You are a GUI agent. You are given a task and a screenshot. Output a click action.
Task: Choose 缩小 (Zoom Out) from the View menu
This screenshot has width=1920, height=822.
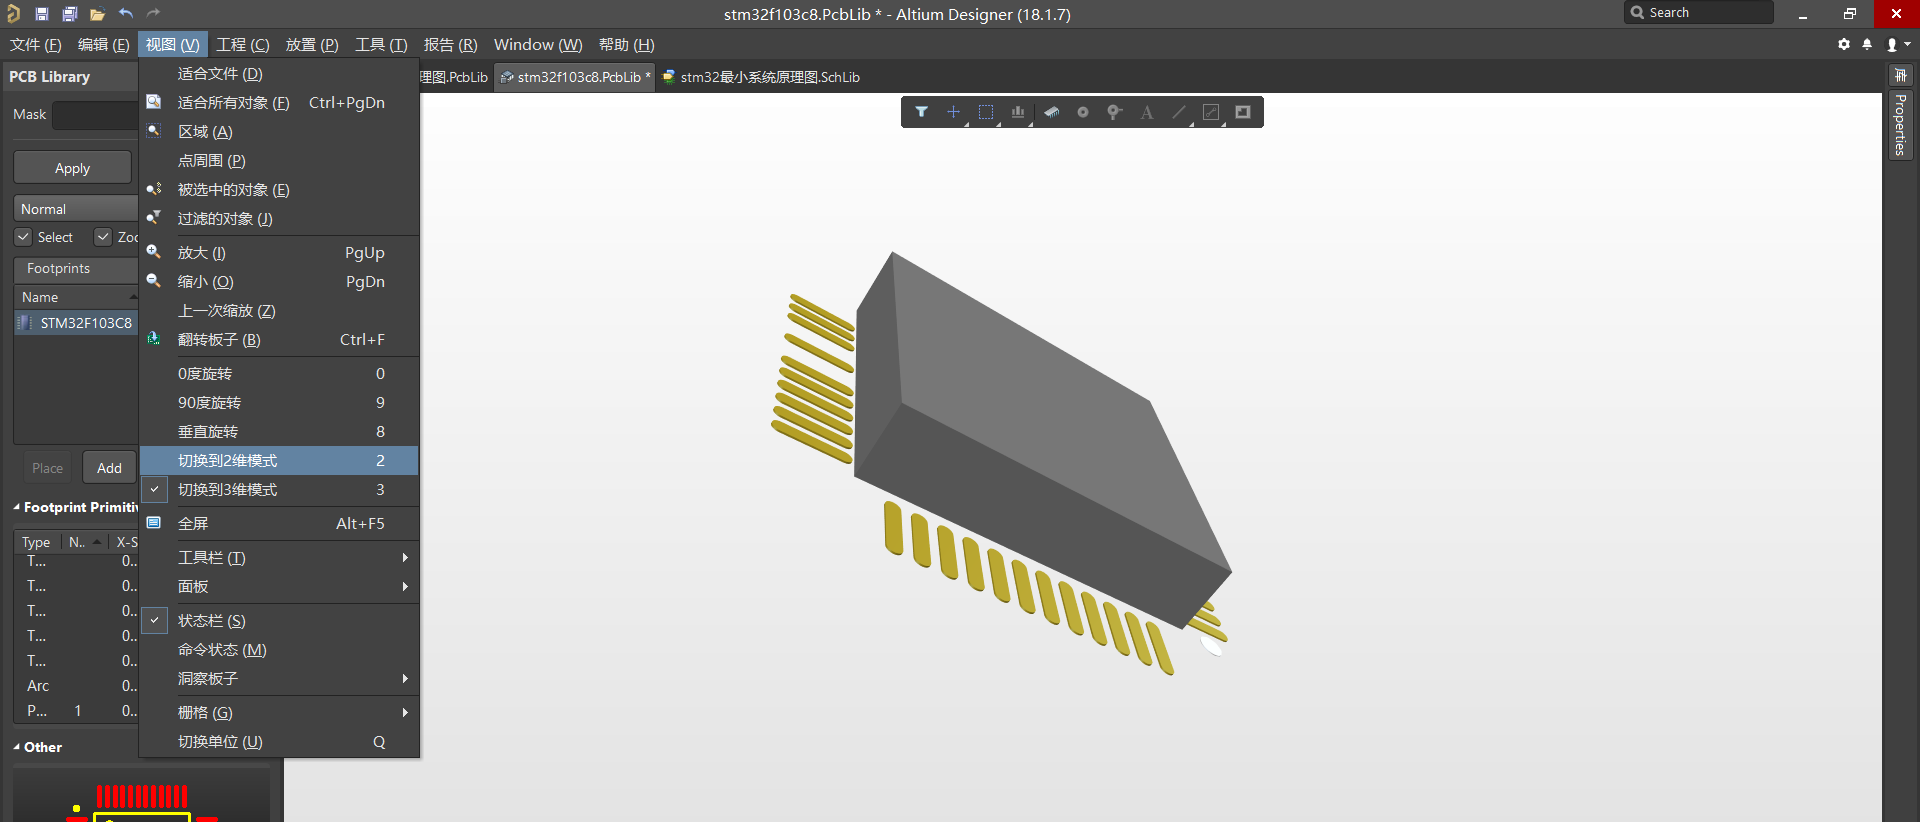[x=279, y=282]
